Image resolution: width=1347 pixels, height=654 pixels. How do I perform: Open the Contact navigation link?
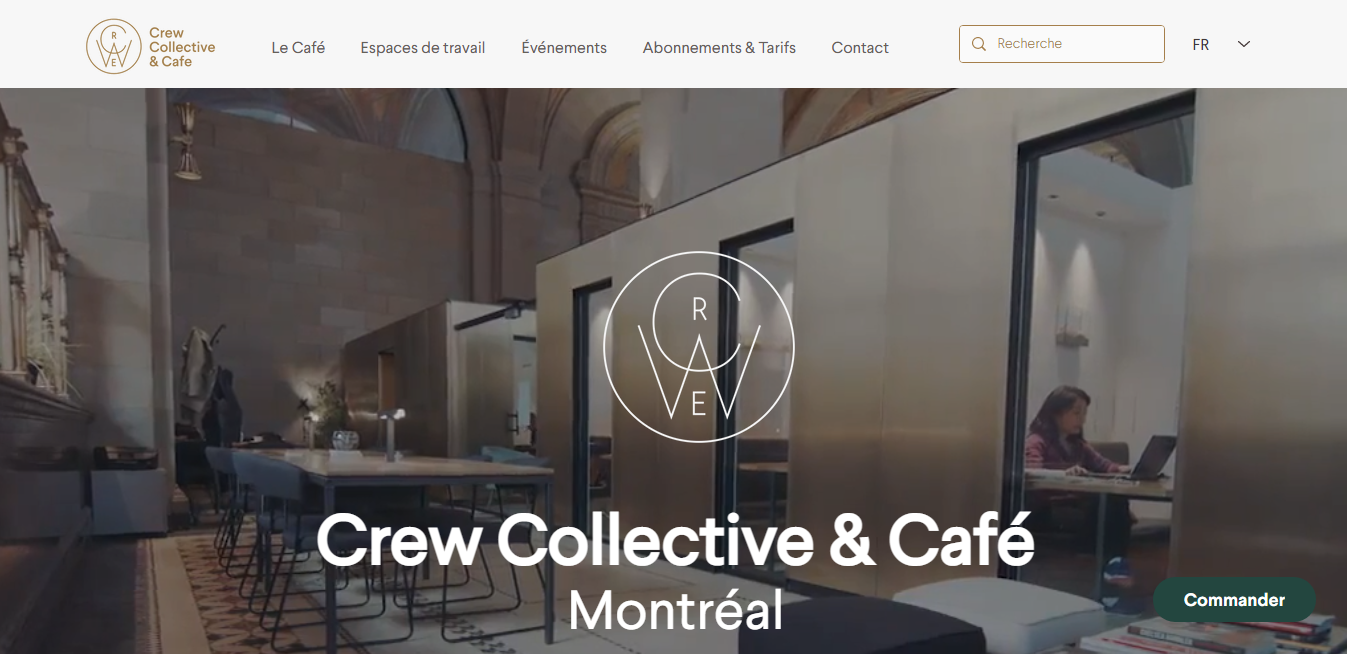(860, 47)
